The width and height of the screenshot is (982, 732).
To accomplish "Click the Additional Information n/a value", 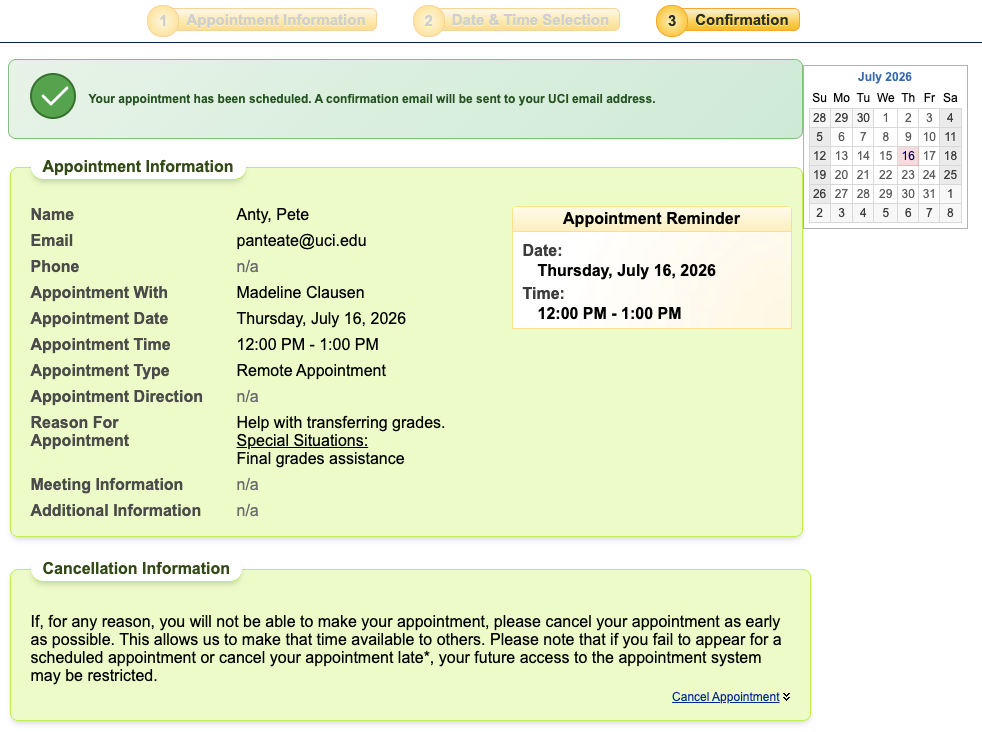I will [x=247, y=511].
